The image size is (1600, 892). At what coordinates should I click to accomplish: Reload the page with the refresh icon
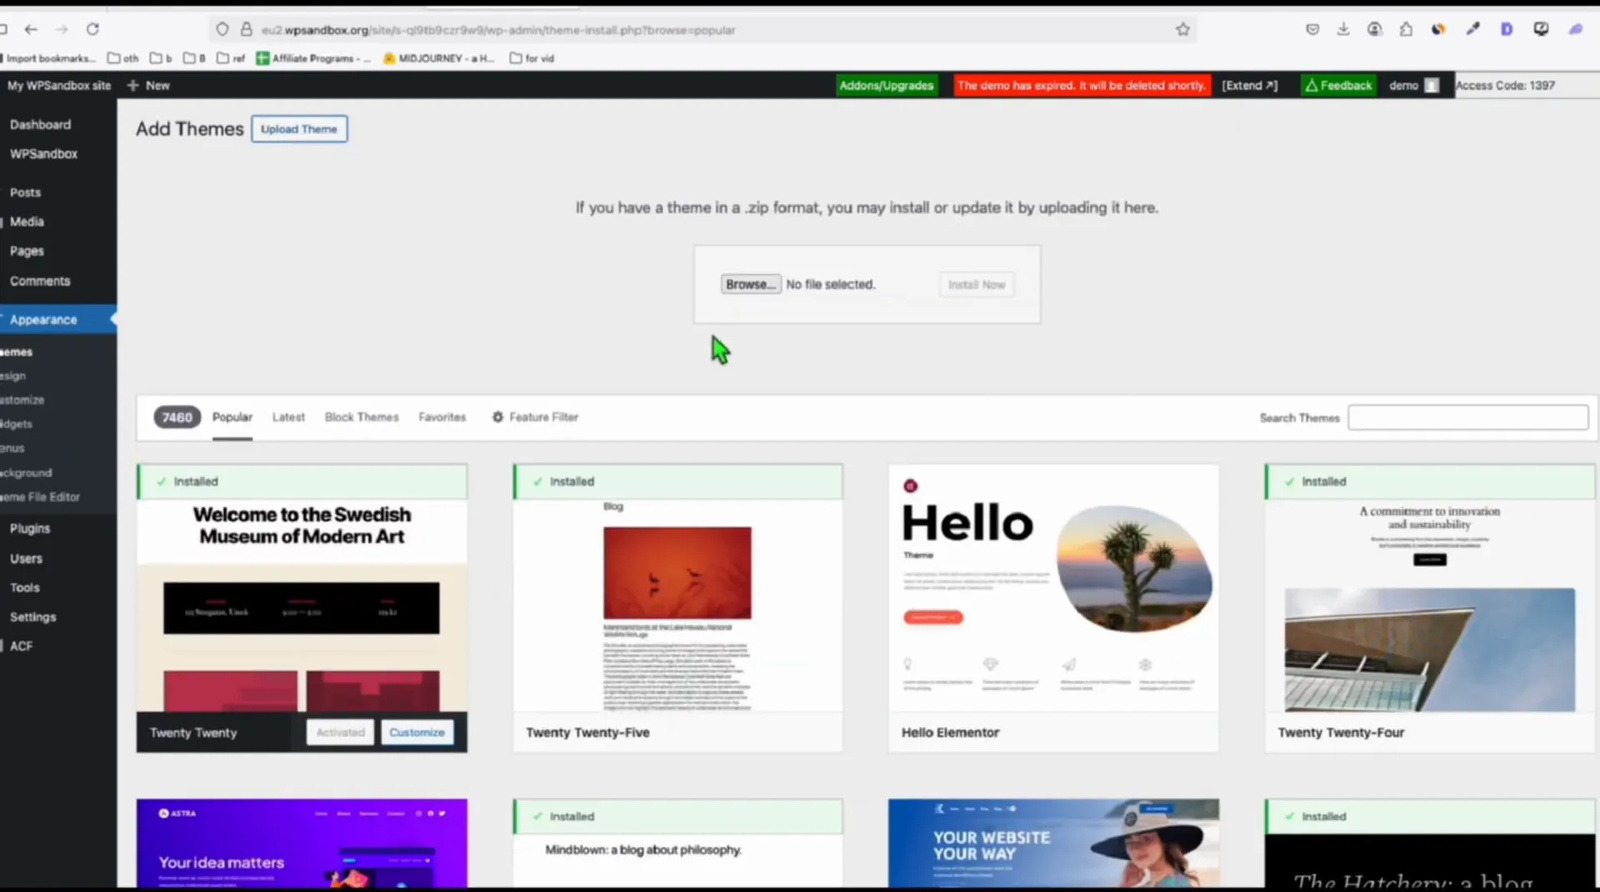93,29
